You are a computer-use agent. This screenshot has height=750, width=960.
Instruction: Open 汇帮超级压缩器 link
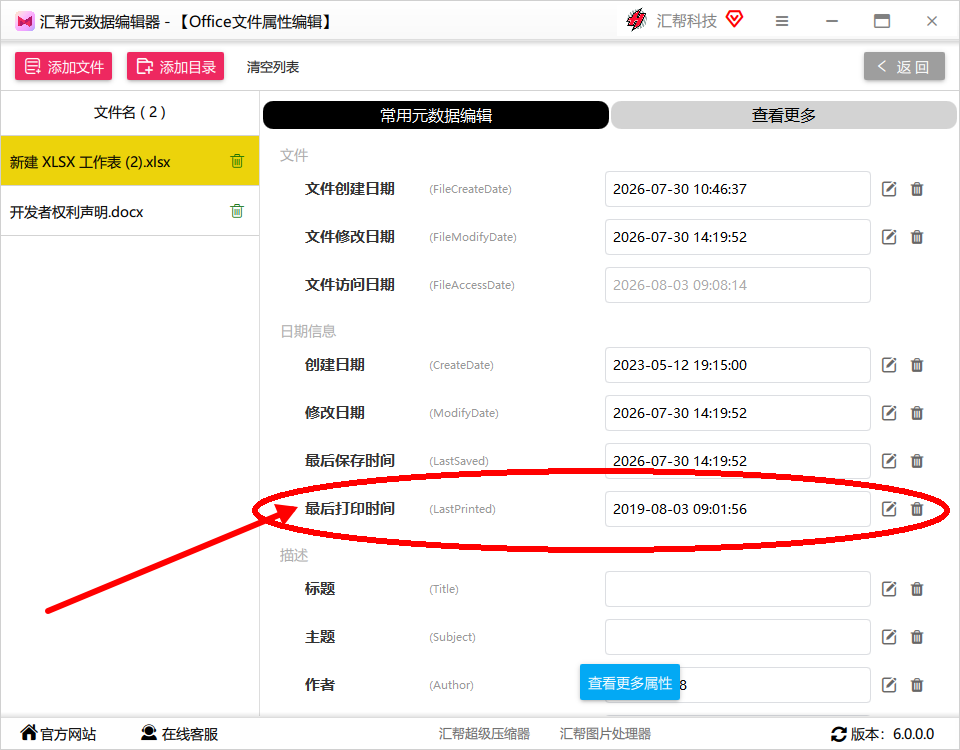click(484, 733)
